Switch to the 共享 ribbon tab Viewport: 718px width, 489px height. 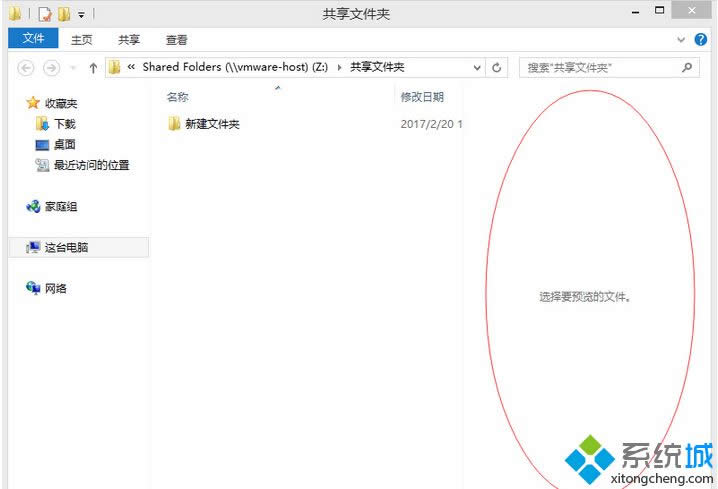(x=129, y=40)
